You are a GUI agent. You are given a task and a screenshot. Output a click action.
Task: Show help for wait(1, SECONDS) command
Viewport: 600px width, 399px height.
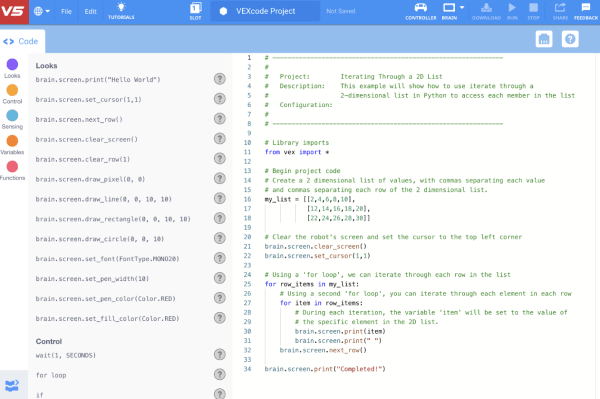220,355
